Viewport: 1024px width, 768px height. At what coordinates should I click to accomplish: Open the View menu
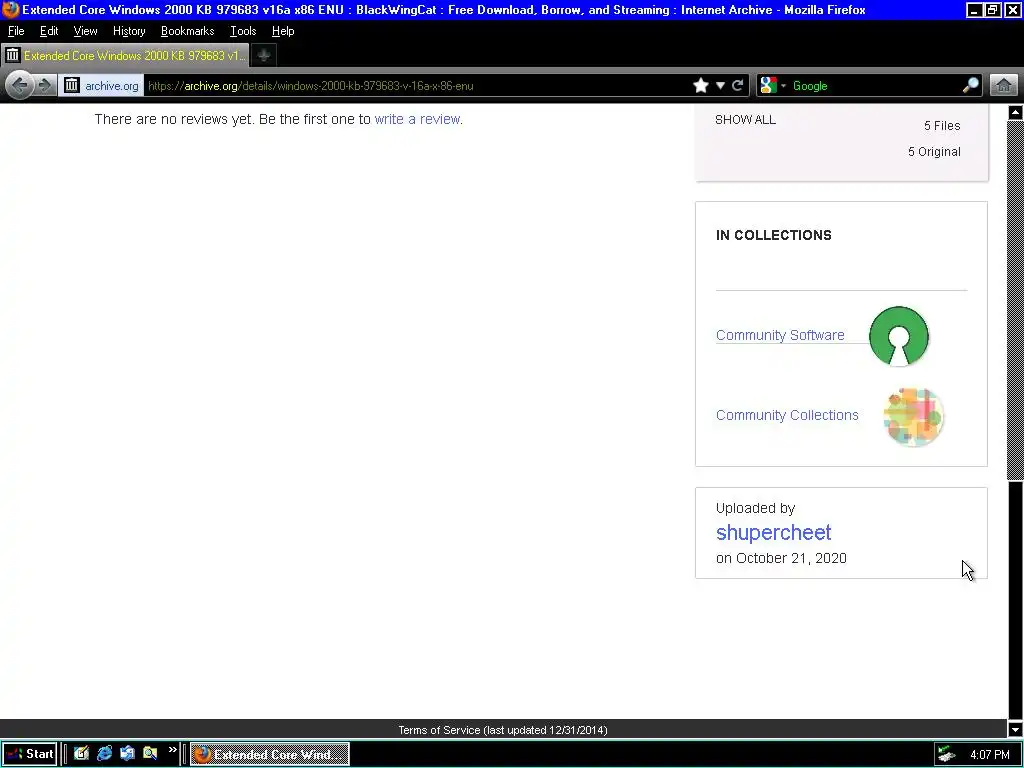coord(86,31)
